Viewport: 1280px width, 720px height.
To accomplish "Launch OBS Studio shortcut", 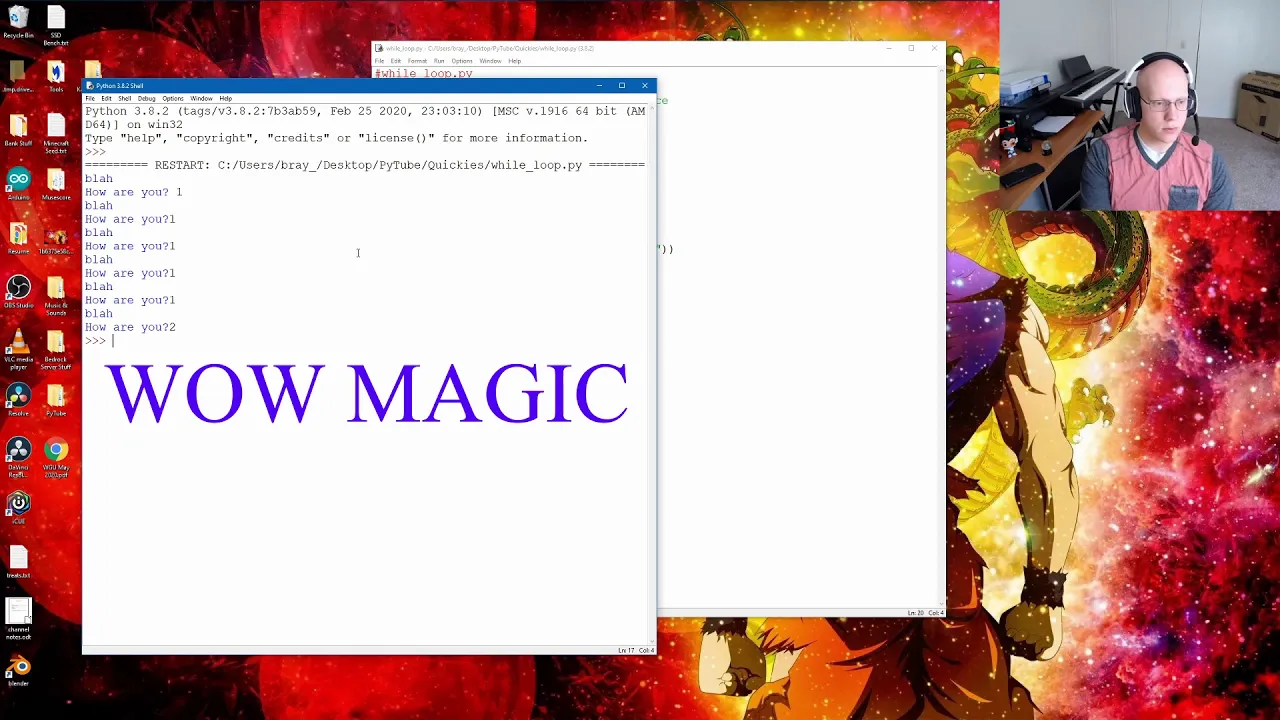I will 18,291.
